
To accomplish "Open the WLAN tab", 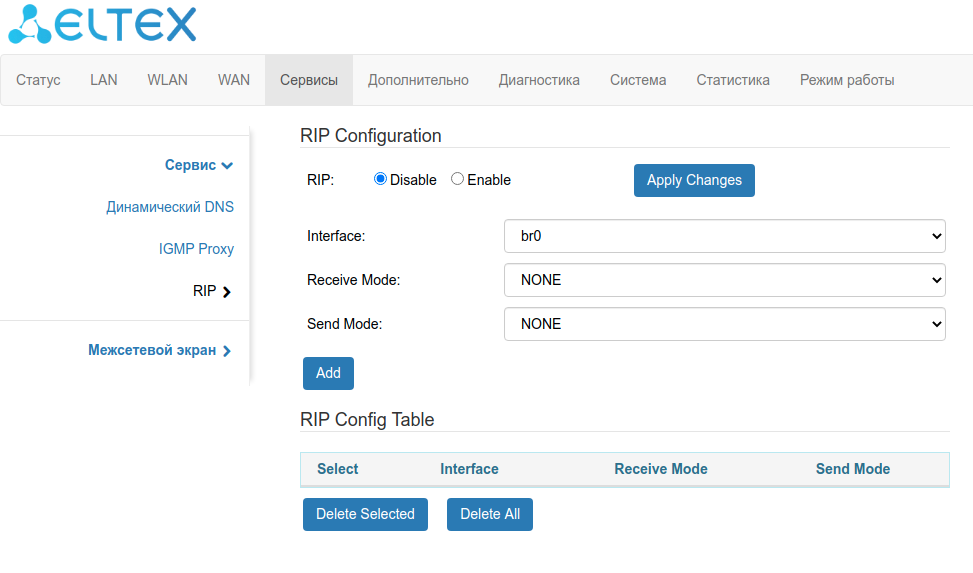I will (x=167, y=80).
